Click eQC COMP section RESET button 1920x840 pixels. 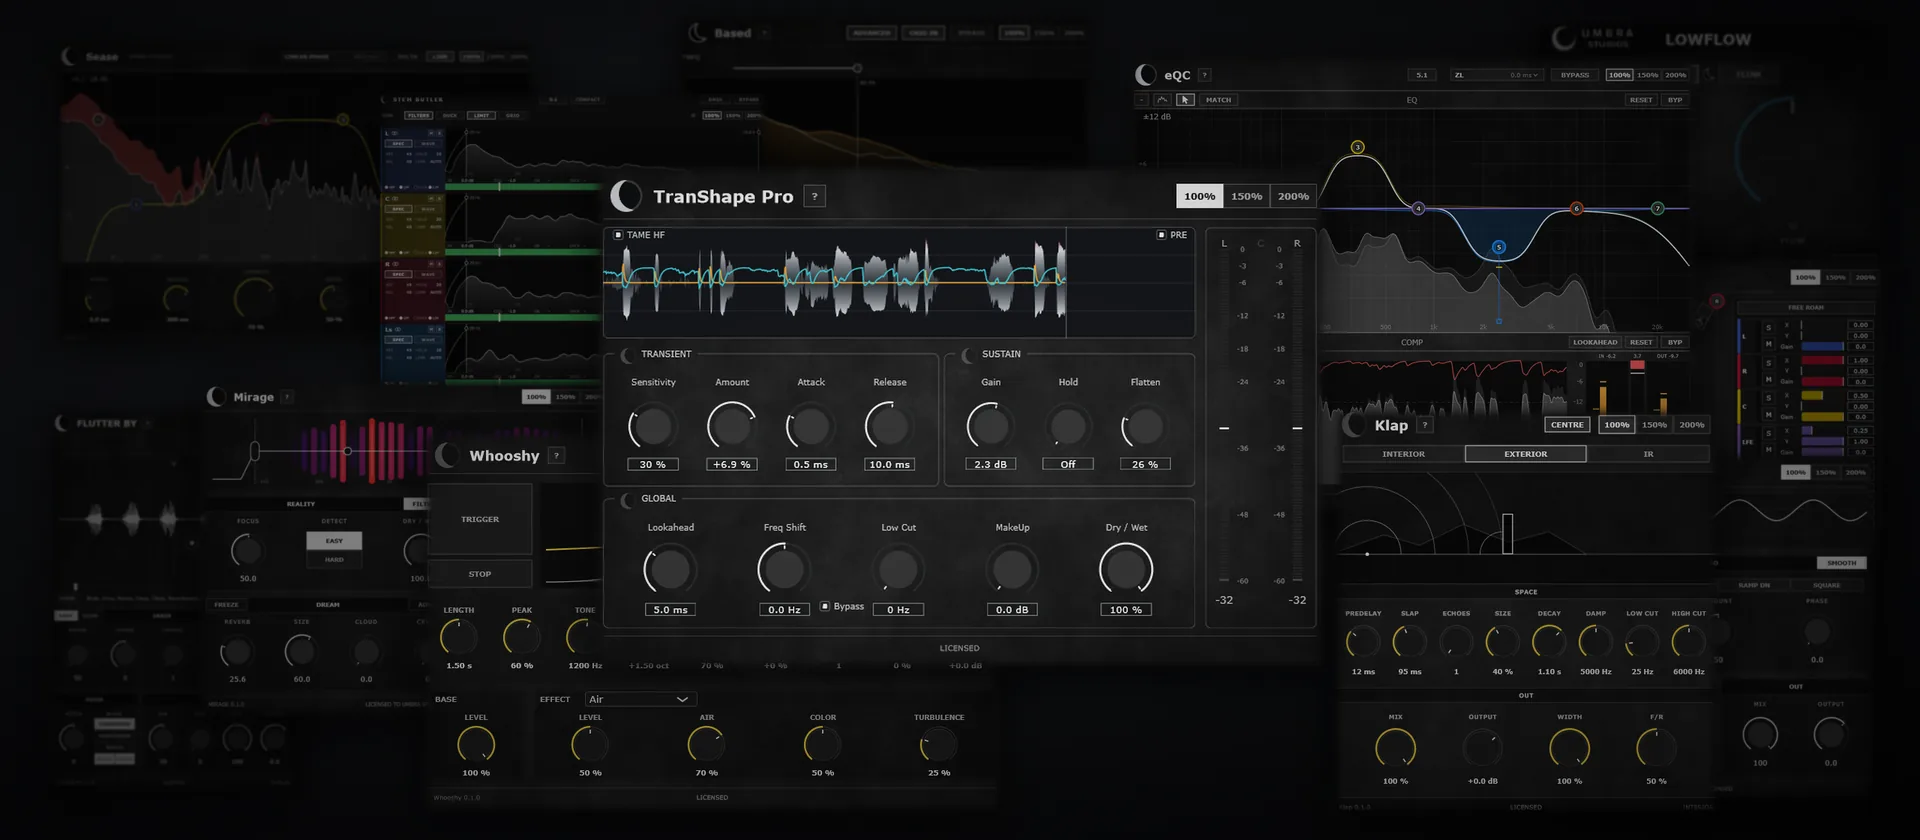[1641, 342]
